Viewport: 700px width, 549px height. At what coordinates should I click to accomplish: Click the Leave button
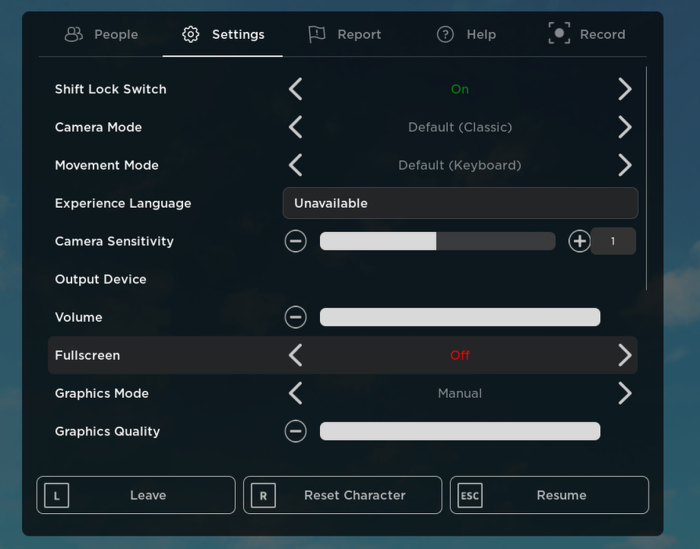click(x=136, y=495)
